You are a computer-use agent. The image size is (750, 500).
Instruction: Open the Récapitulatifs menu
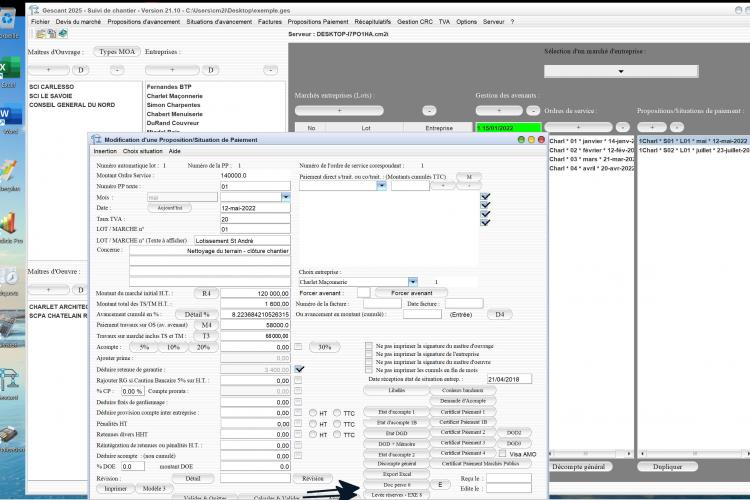click(x=372, y=22)
